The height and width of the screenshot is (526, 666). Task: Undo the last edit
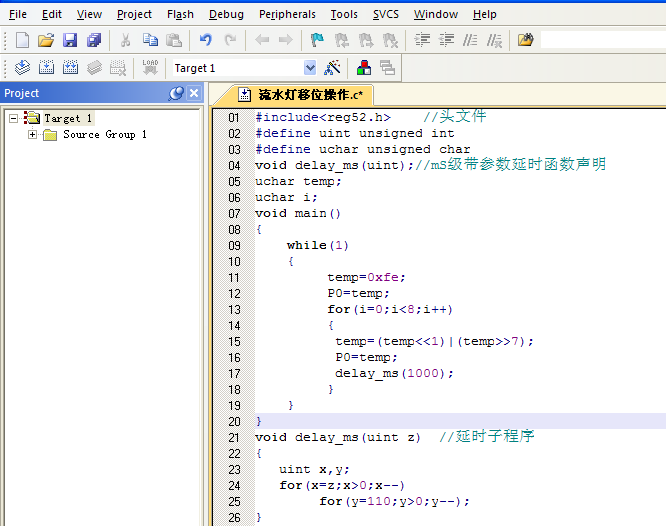coord(205,40)
